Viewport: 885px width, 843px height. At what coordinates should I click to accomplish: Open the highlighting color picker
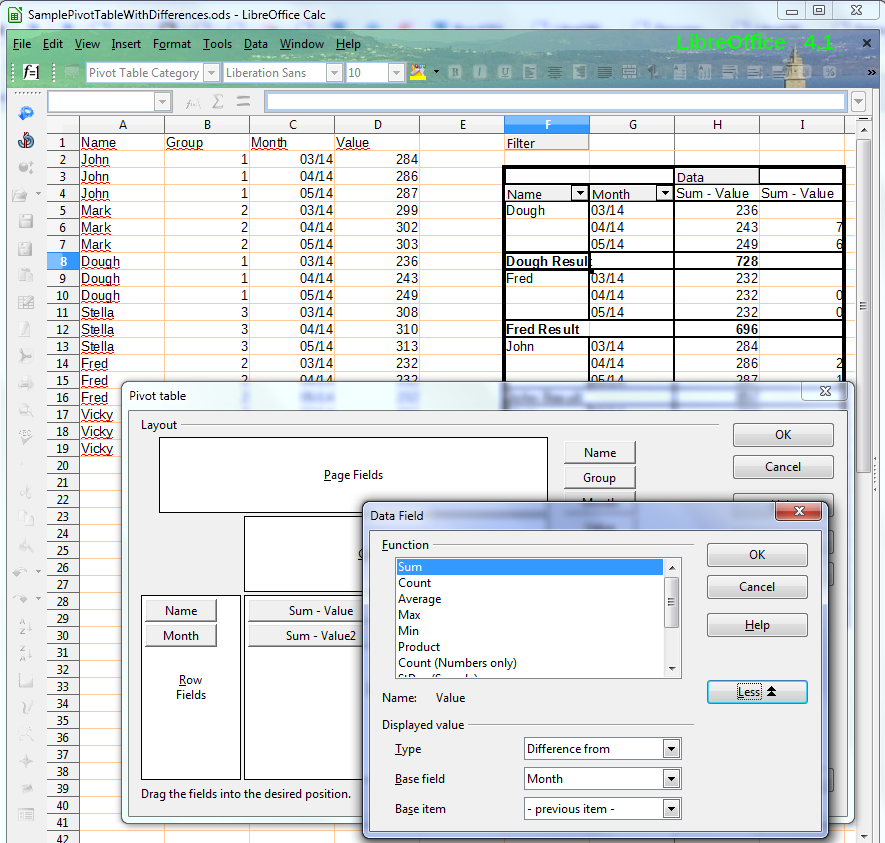(x=434, y=72)
